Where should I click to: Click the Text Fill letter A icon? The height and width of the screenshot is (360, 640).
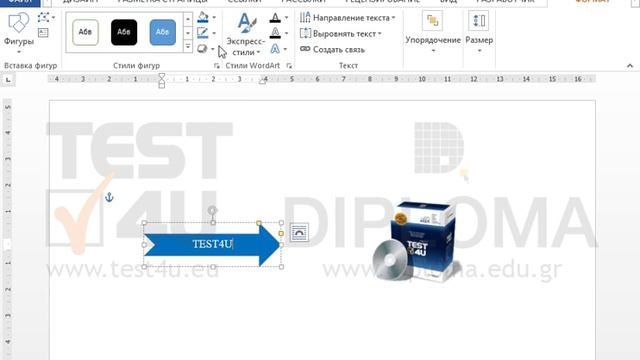coord(275,18)
